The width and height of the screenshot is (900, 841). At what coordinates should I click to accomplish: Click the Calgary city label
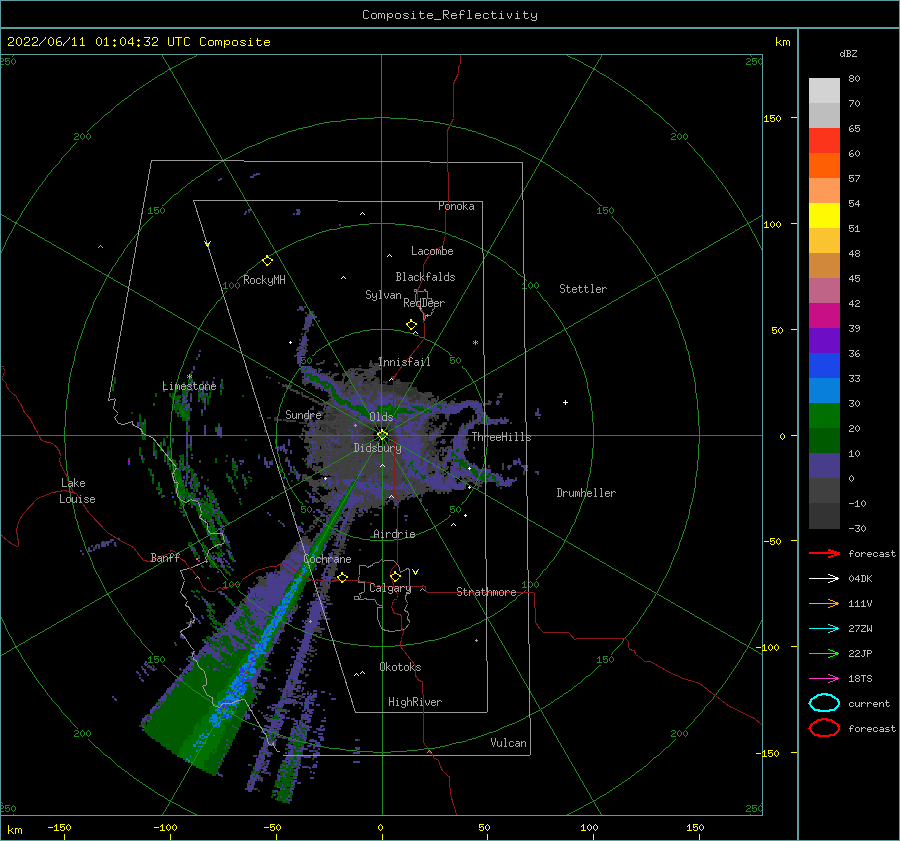[x=390, y=588]
